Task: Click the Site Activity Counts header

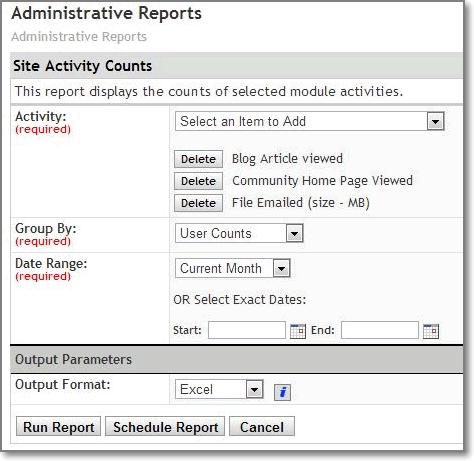Action: (82, 66)
